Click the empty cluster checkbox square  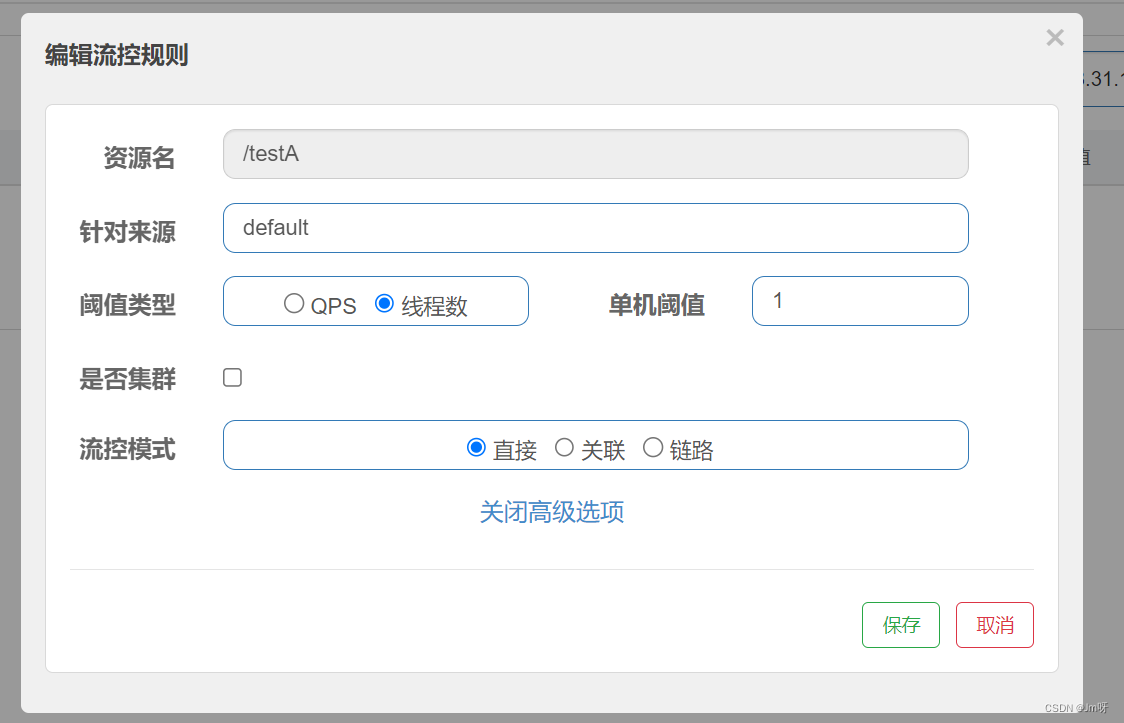(232, 377)
